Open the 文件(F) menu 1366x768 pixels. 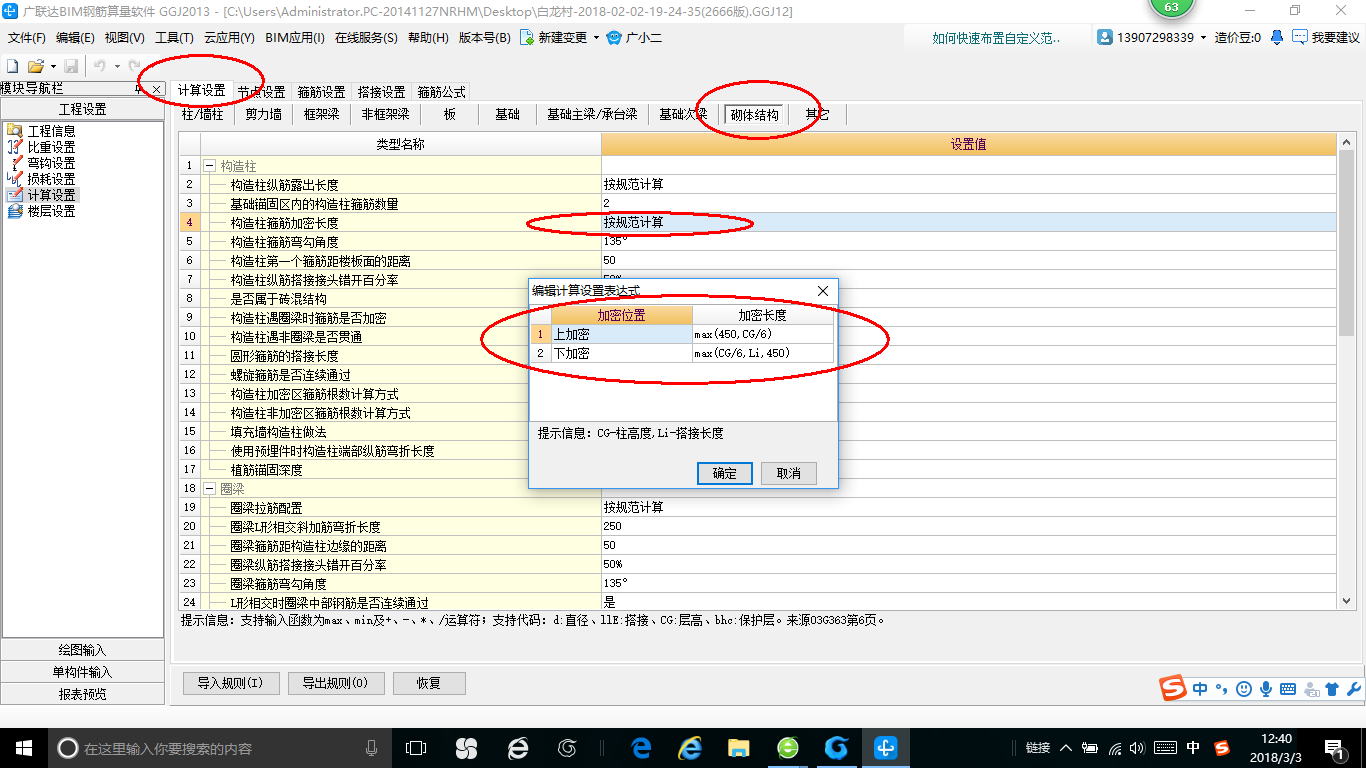pos(27,38)
